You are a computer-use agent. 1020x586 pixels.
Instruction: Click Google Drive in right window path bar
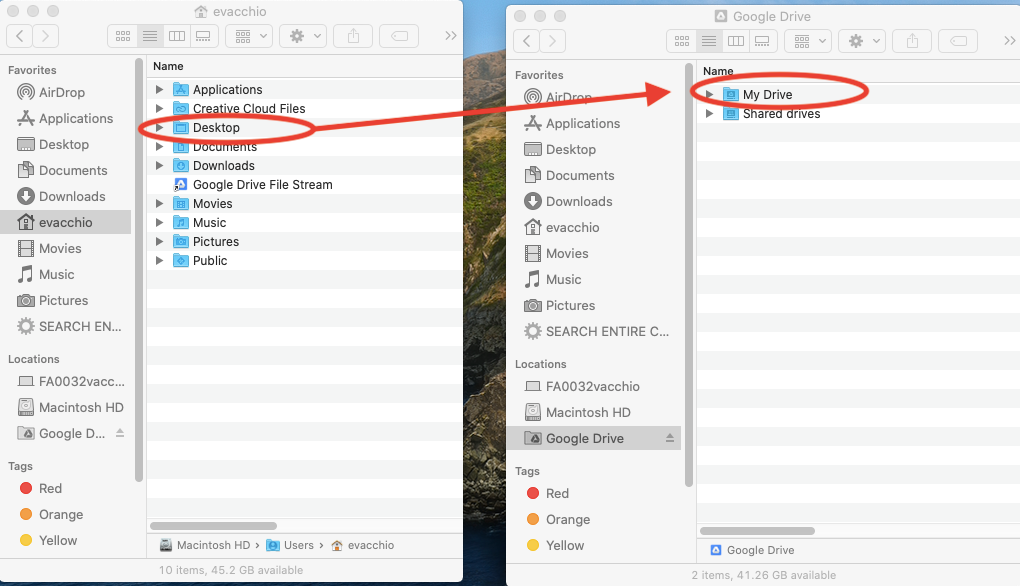[x=752, y=550]
